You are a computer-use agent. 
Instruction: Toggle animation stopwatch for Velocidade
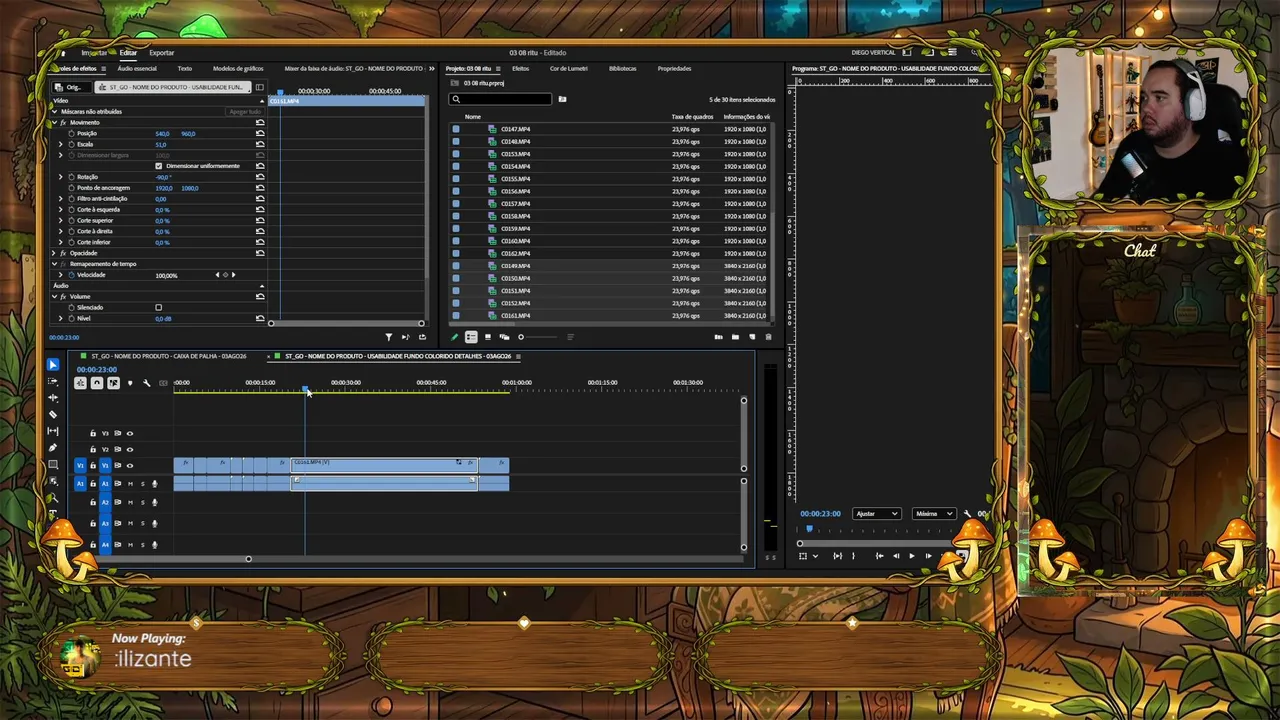click(x=71, y=275)
